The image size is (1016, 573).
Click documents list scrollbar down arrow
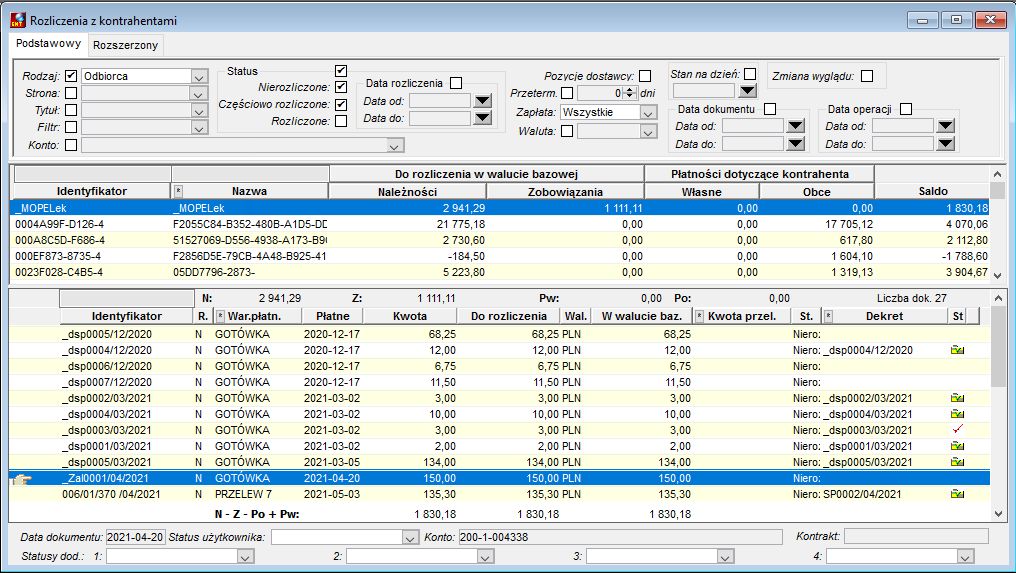pos(998,514)
